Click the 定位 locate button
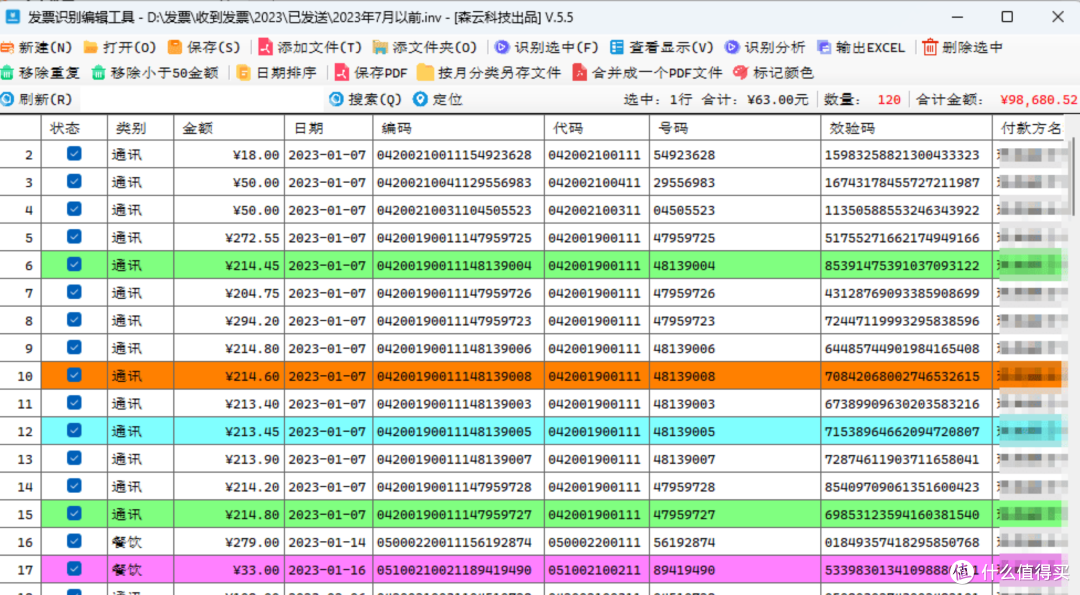The width and height of the screenshot is (1080, 595). (437, 99)
